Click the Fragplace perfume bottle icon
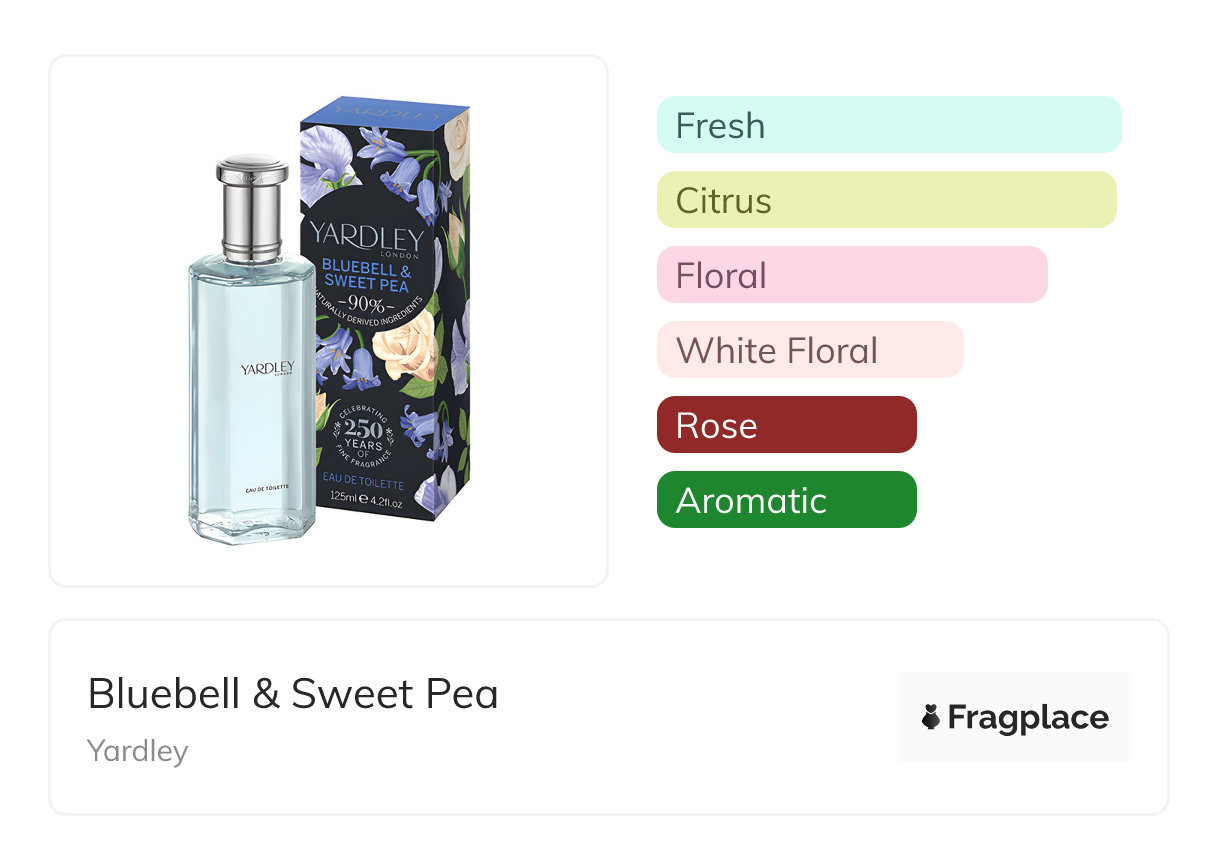Viewport: 1218px width, 864px height. point(931,717)
